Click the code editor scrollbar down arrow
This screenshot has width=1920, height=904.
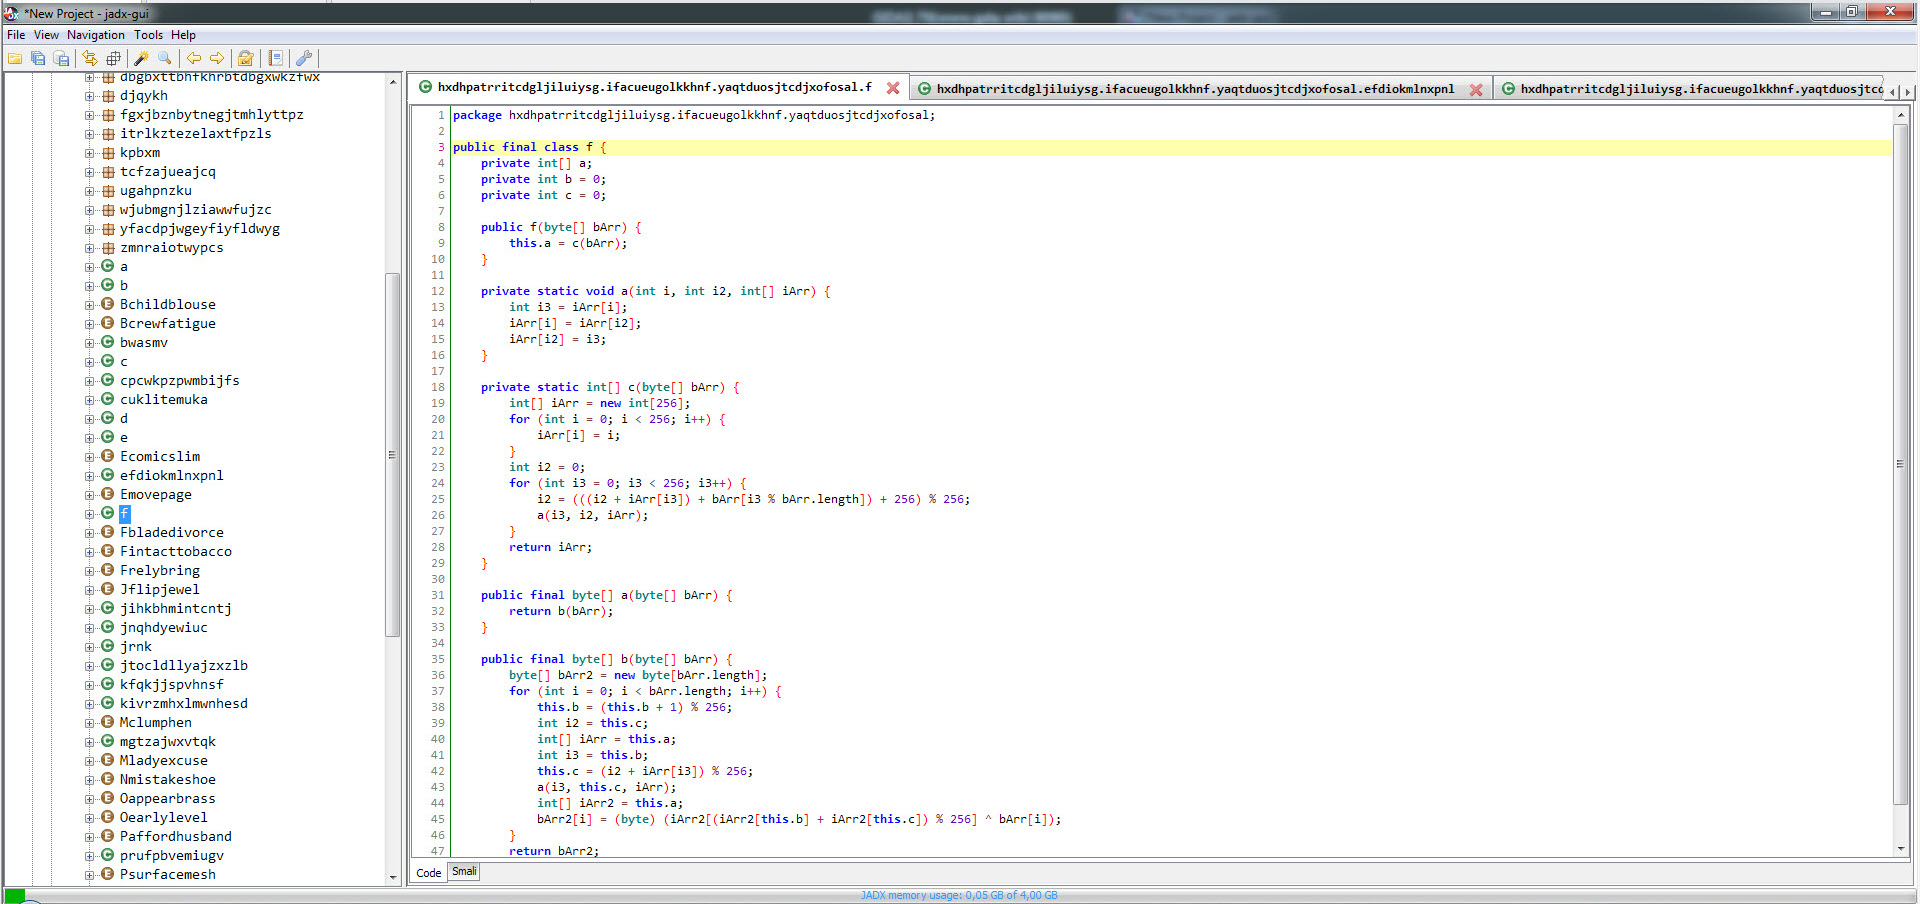(x=1901, y=849)
